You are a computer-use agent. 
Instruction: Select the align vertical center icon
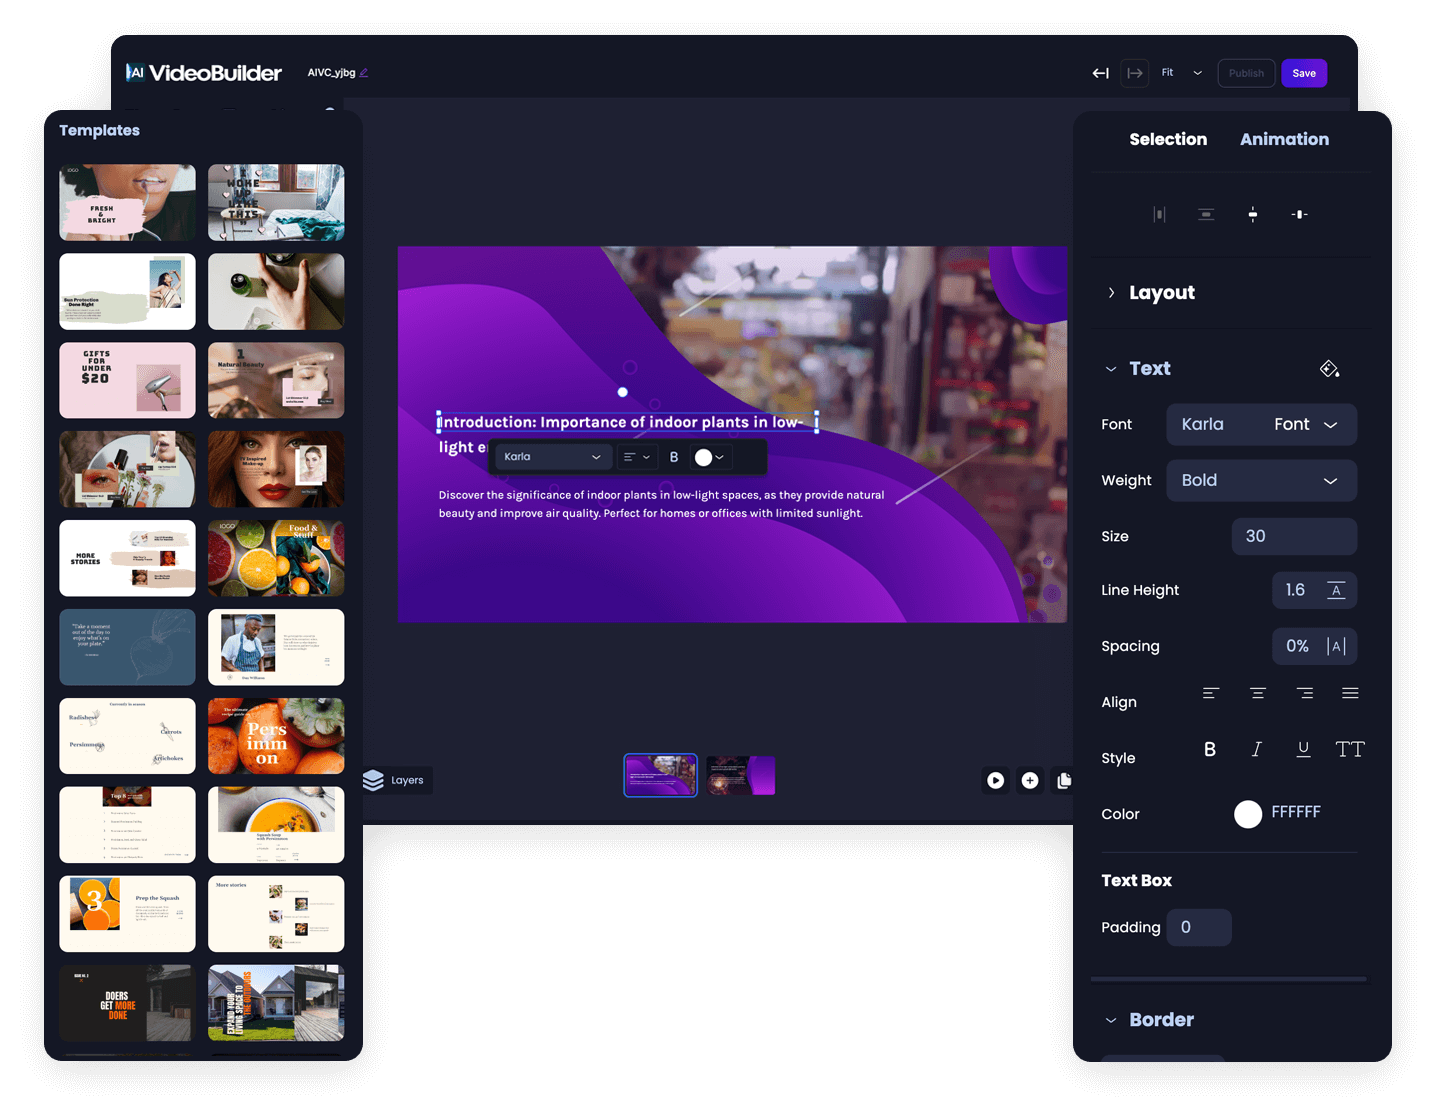point(1205,214)
